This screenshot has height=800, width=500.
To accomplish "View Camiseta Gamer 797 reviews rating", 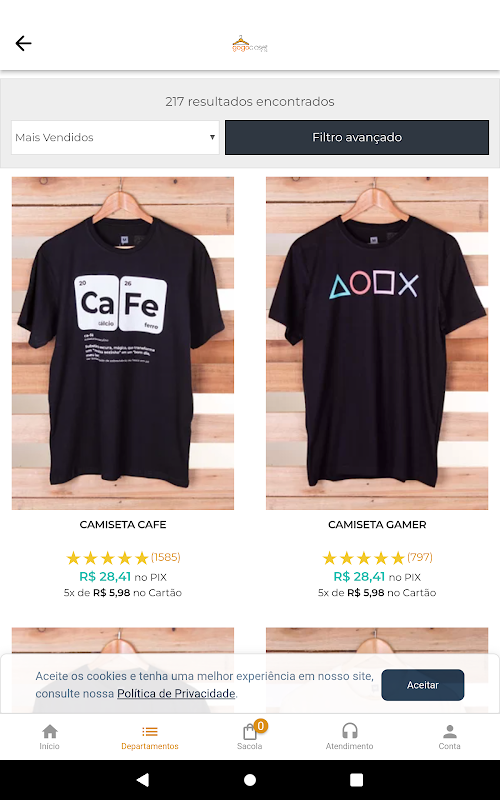I will [377, 558].
